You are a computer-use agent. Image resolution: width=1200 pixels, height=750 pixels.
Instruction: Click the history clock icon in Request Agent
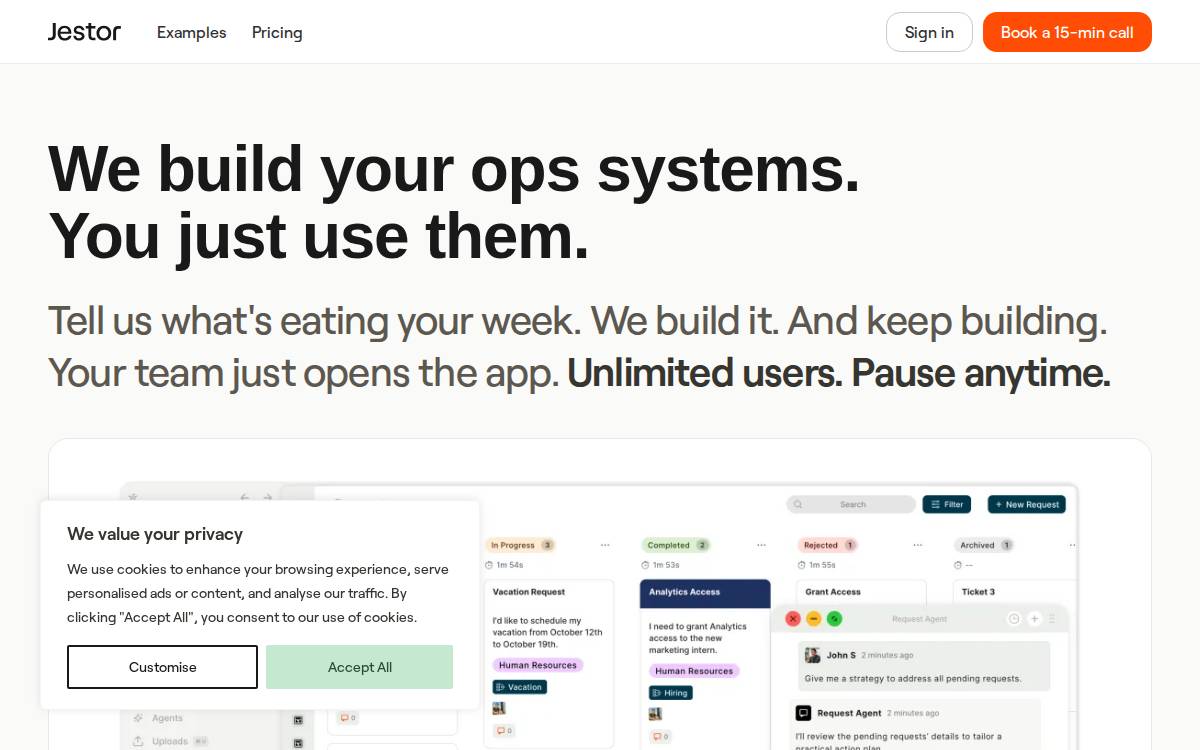tap(1013, 619)
